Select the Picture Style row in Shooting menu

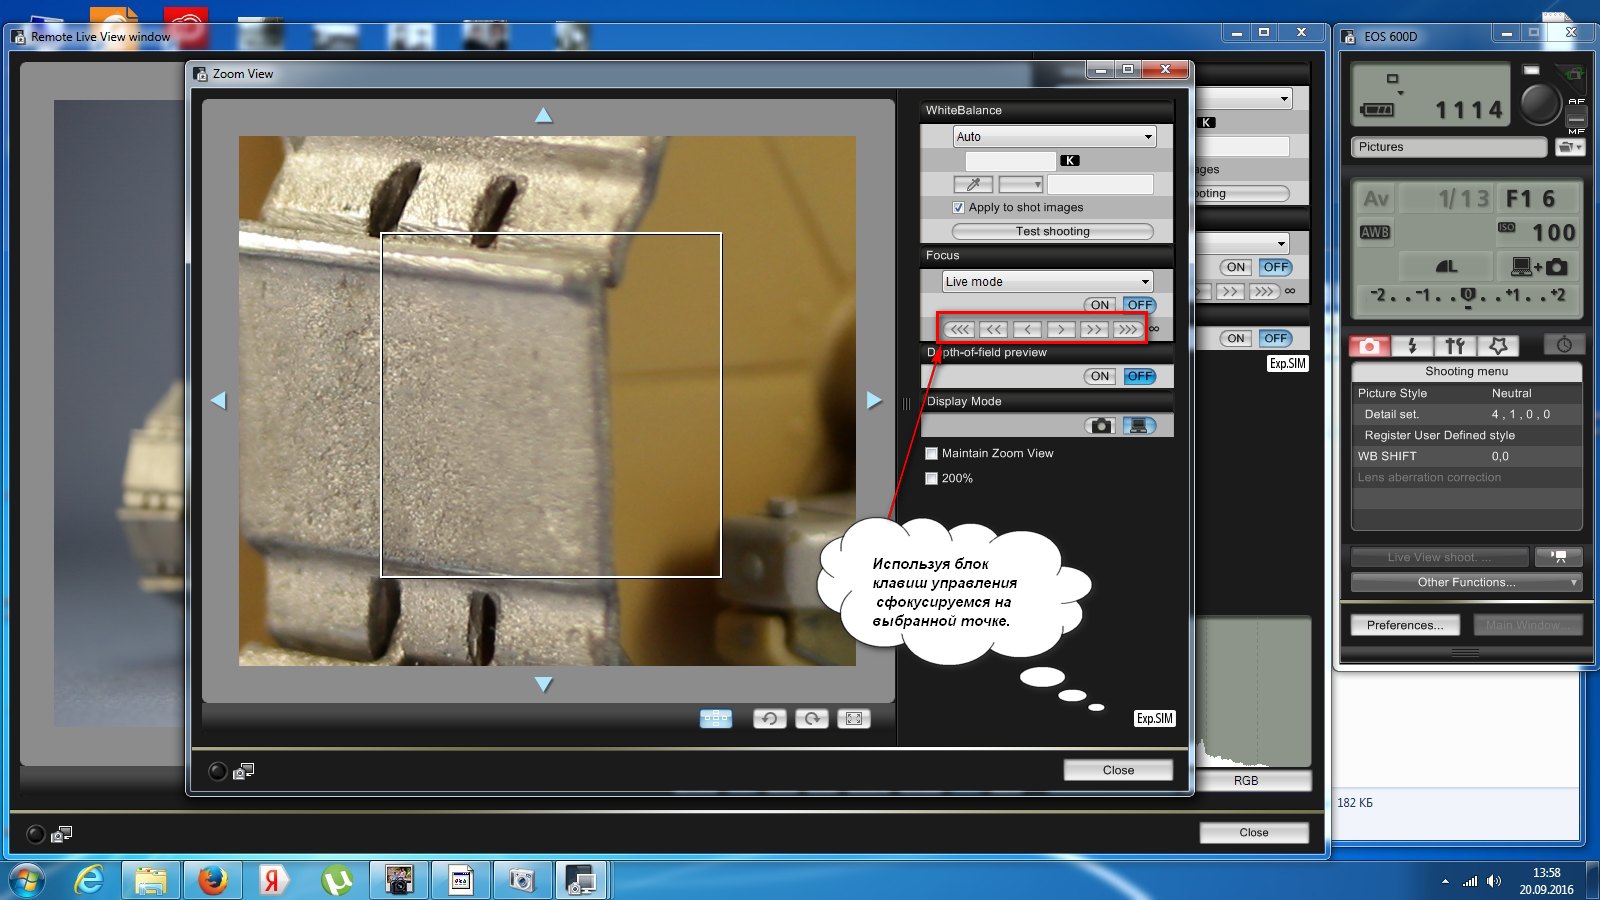point(1466,393)
